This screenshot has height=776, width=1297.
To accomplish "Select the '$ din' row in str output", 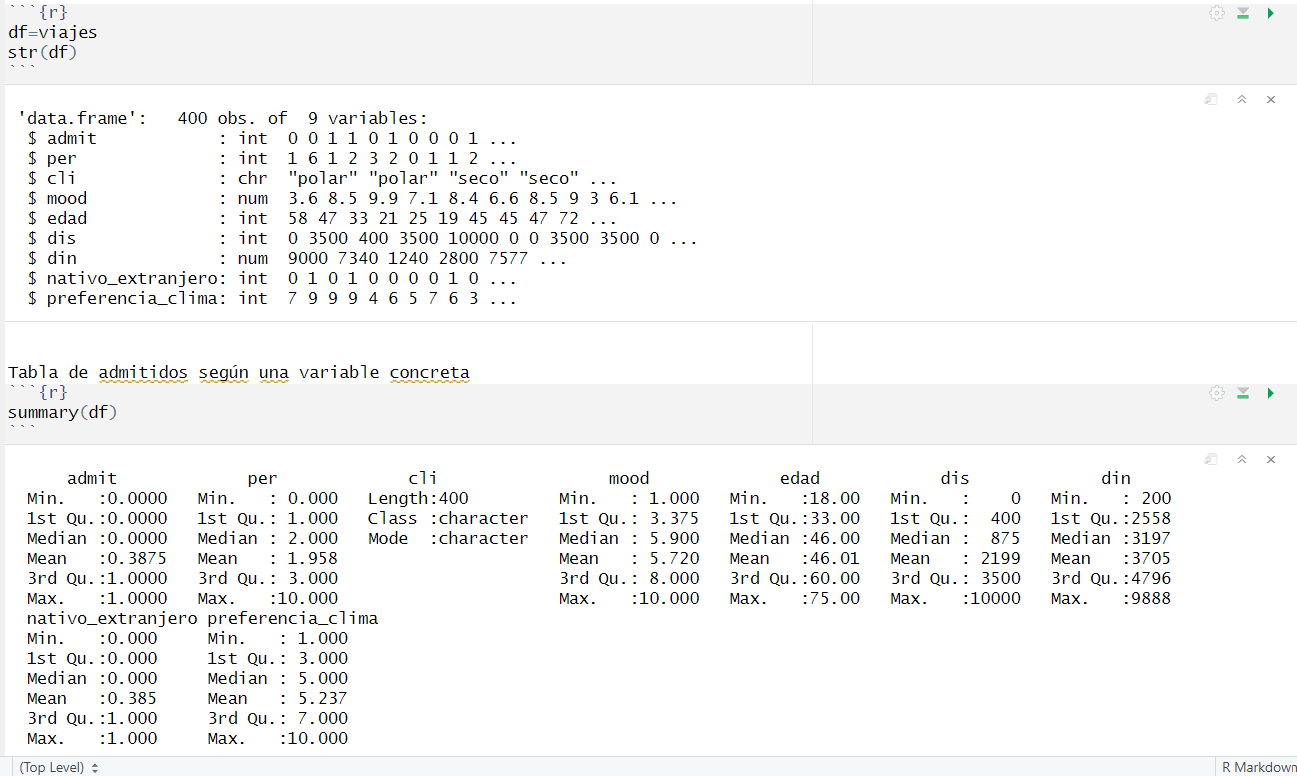I will (297, 258).
